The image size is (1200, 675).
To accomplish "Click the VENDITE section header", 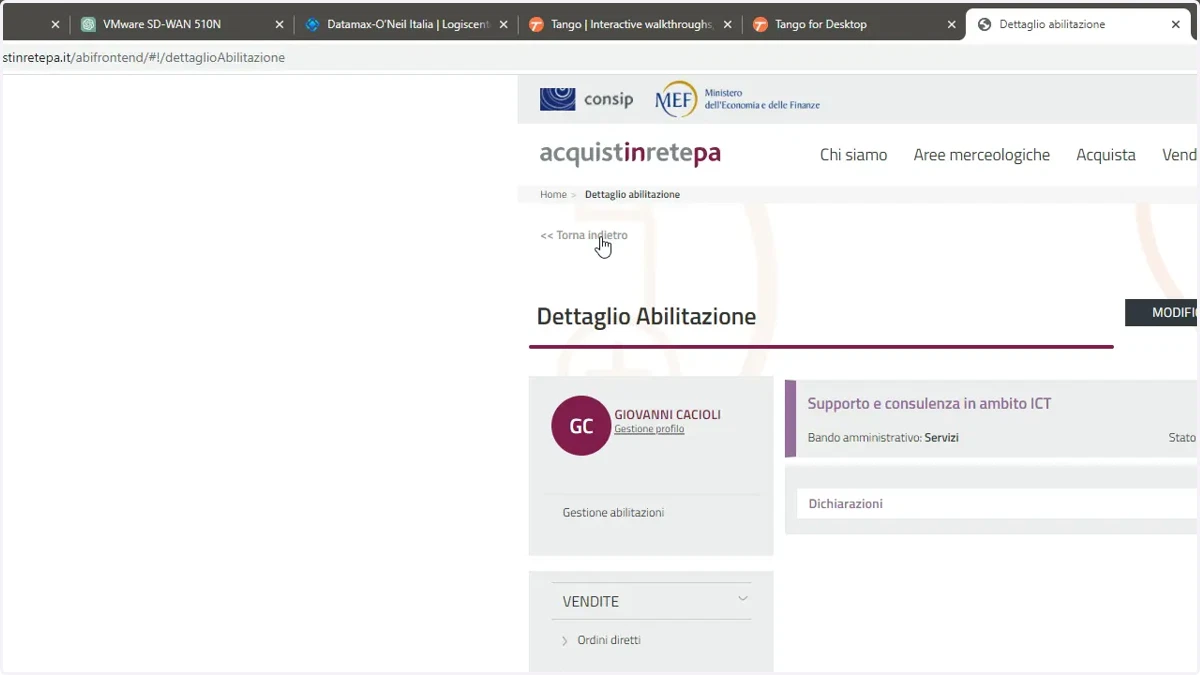I will [x=651, y=601].
